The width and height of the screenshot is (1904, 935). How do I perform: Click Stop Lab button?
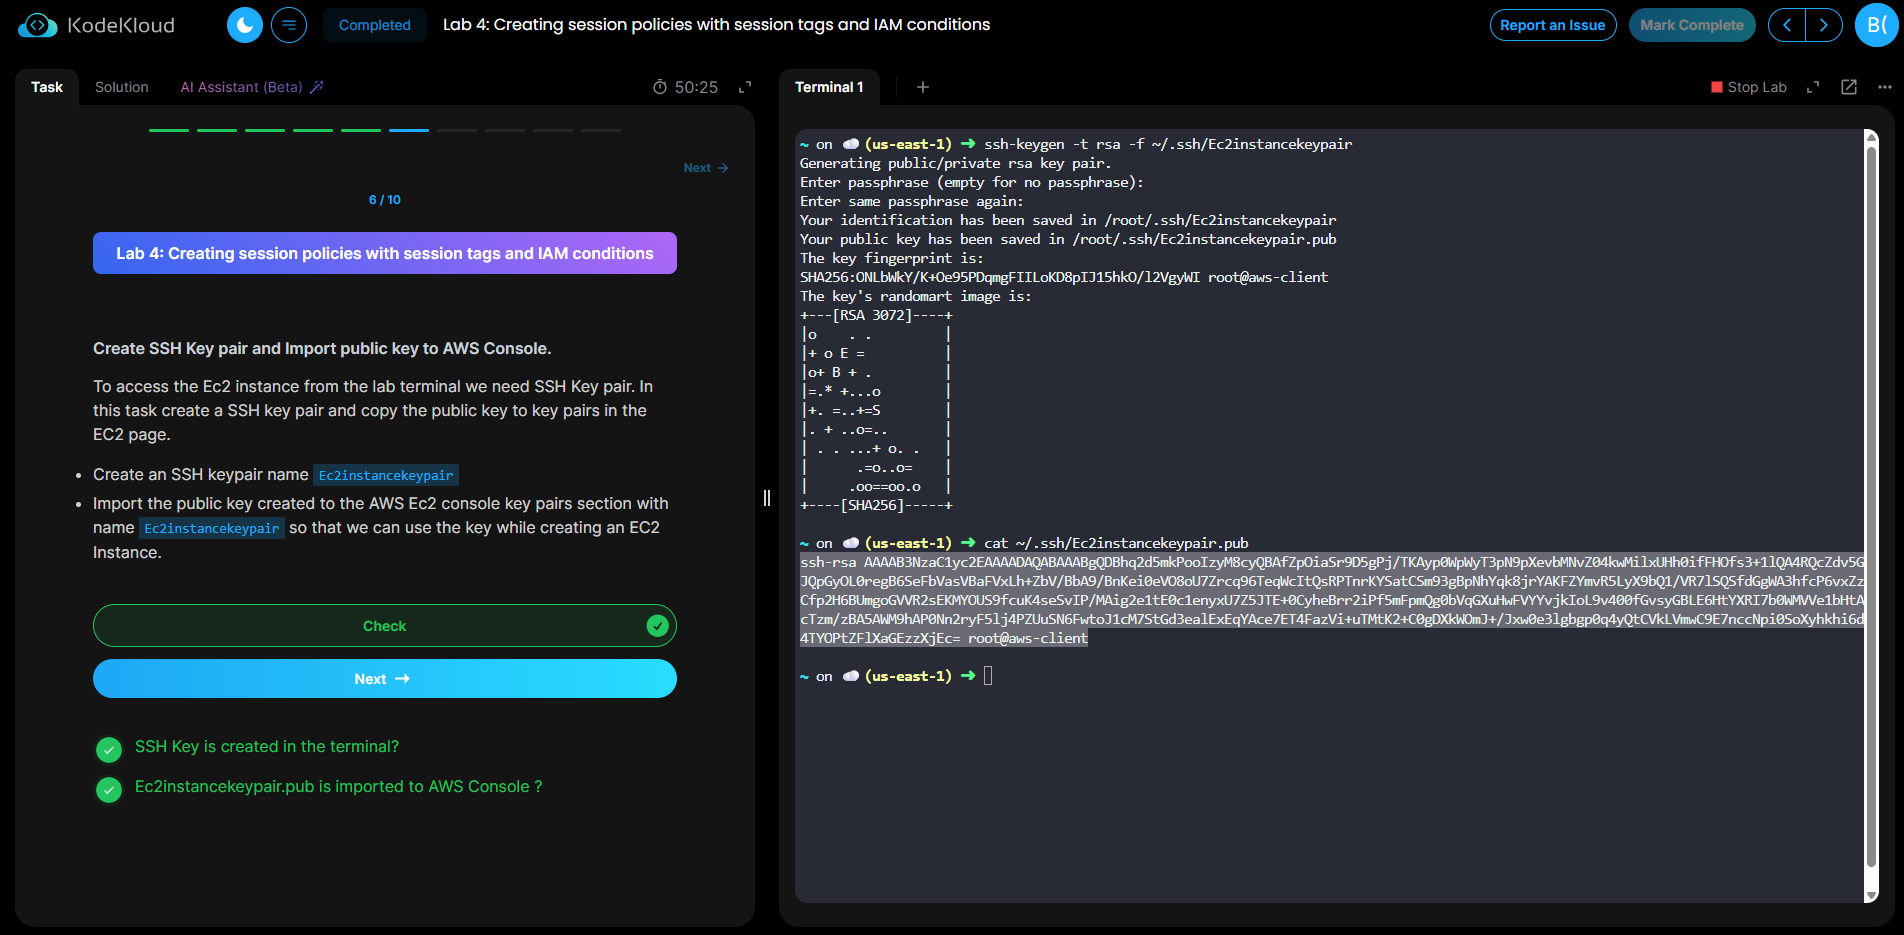[1749, 87]
